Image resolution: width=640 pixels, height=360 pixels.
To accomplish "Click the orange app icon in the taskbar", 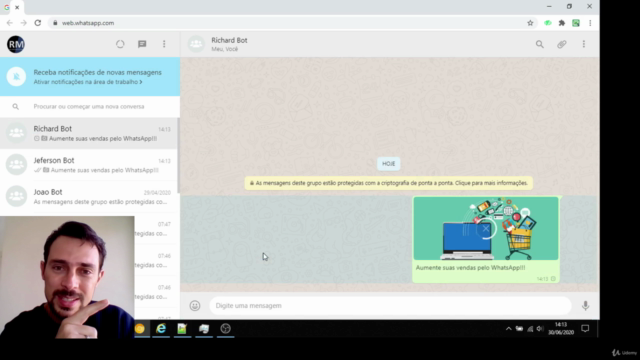I will [140, 329].
